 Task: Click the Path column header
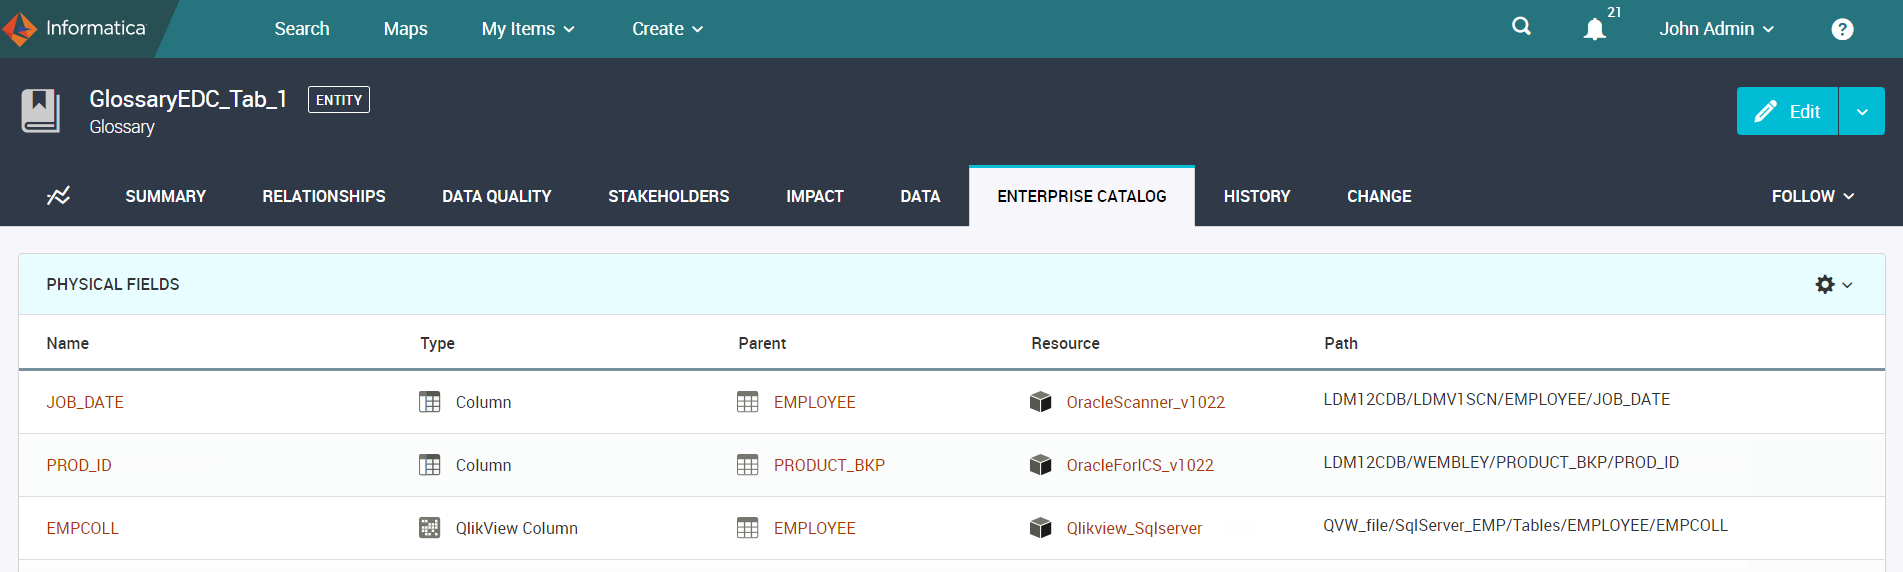pyautogui.click(x=1341, y=343)
